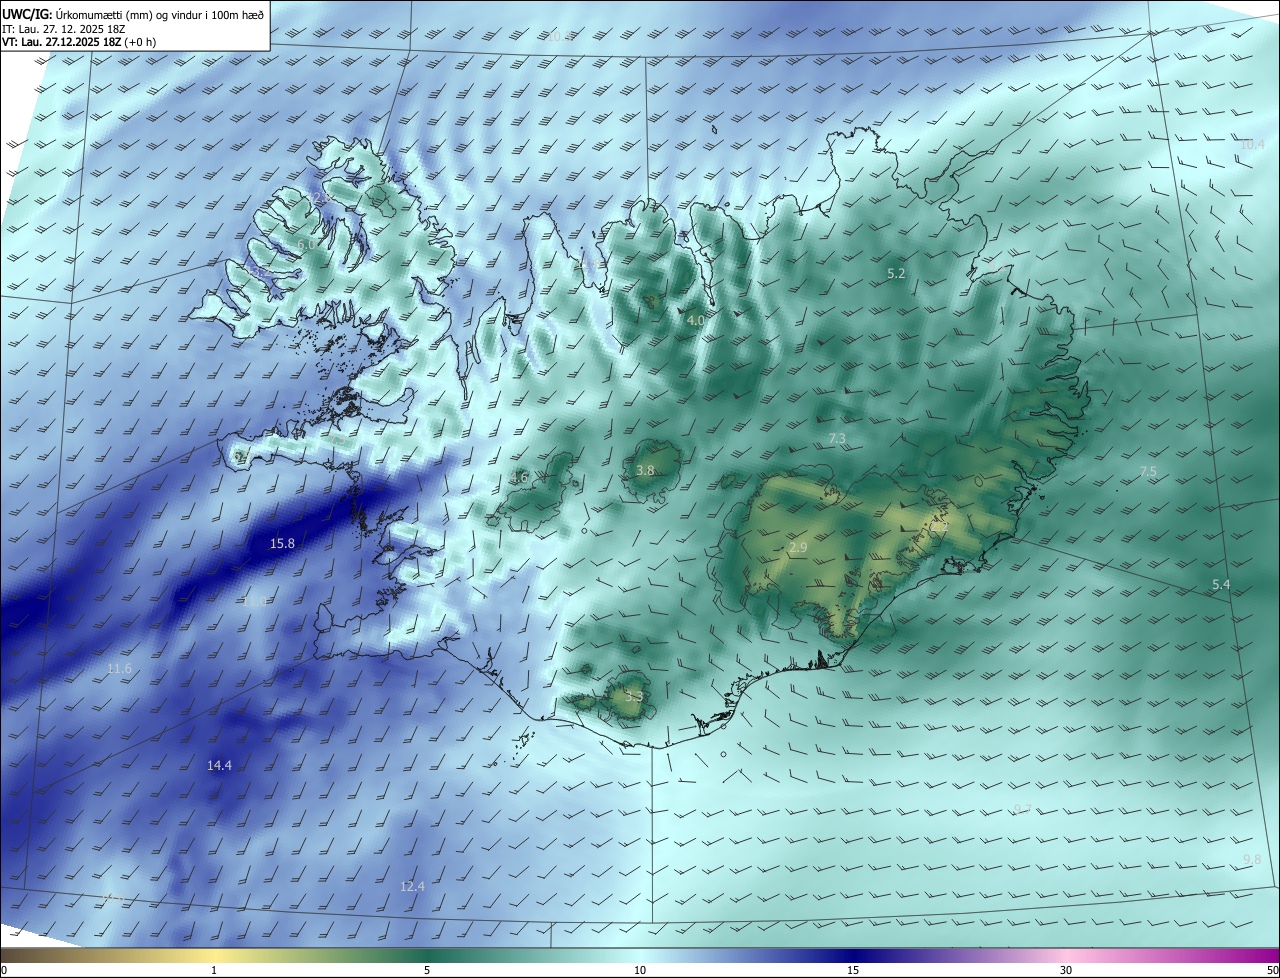The image size is (1280, 978).
Task: Click the 6.0 value in the Westfjords
Action: [x=306, y=244]
